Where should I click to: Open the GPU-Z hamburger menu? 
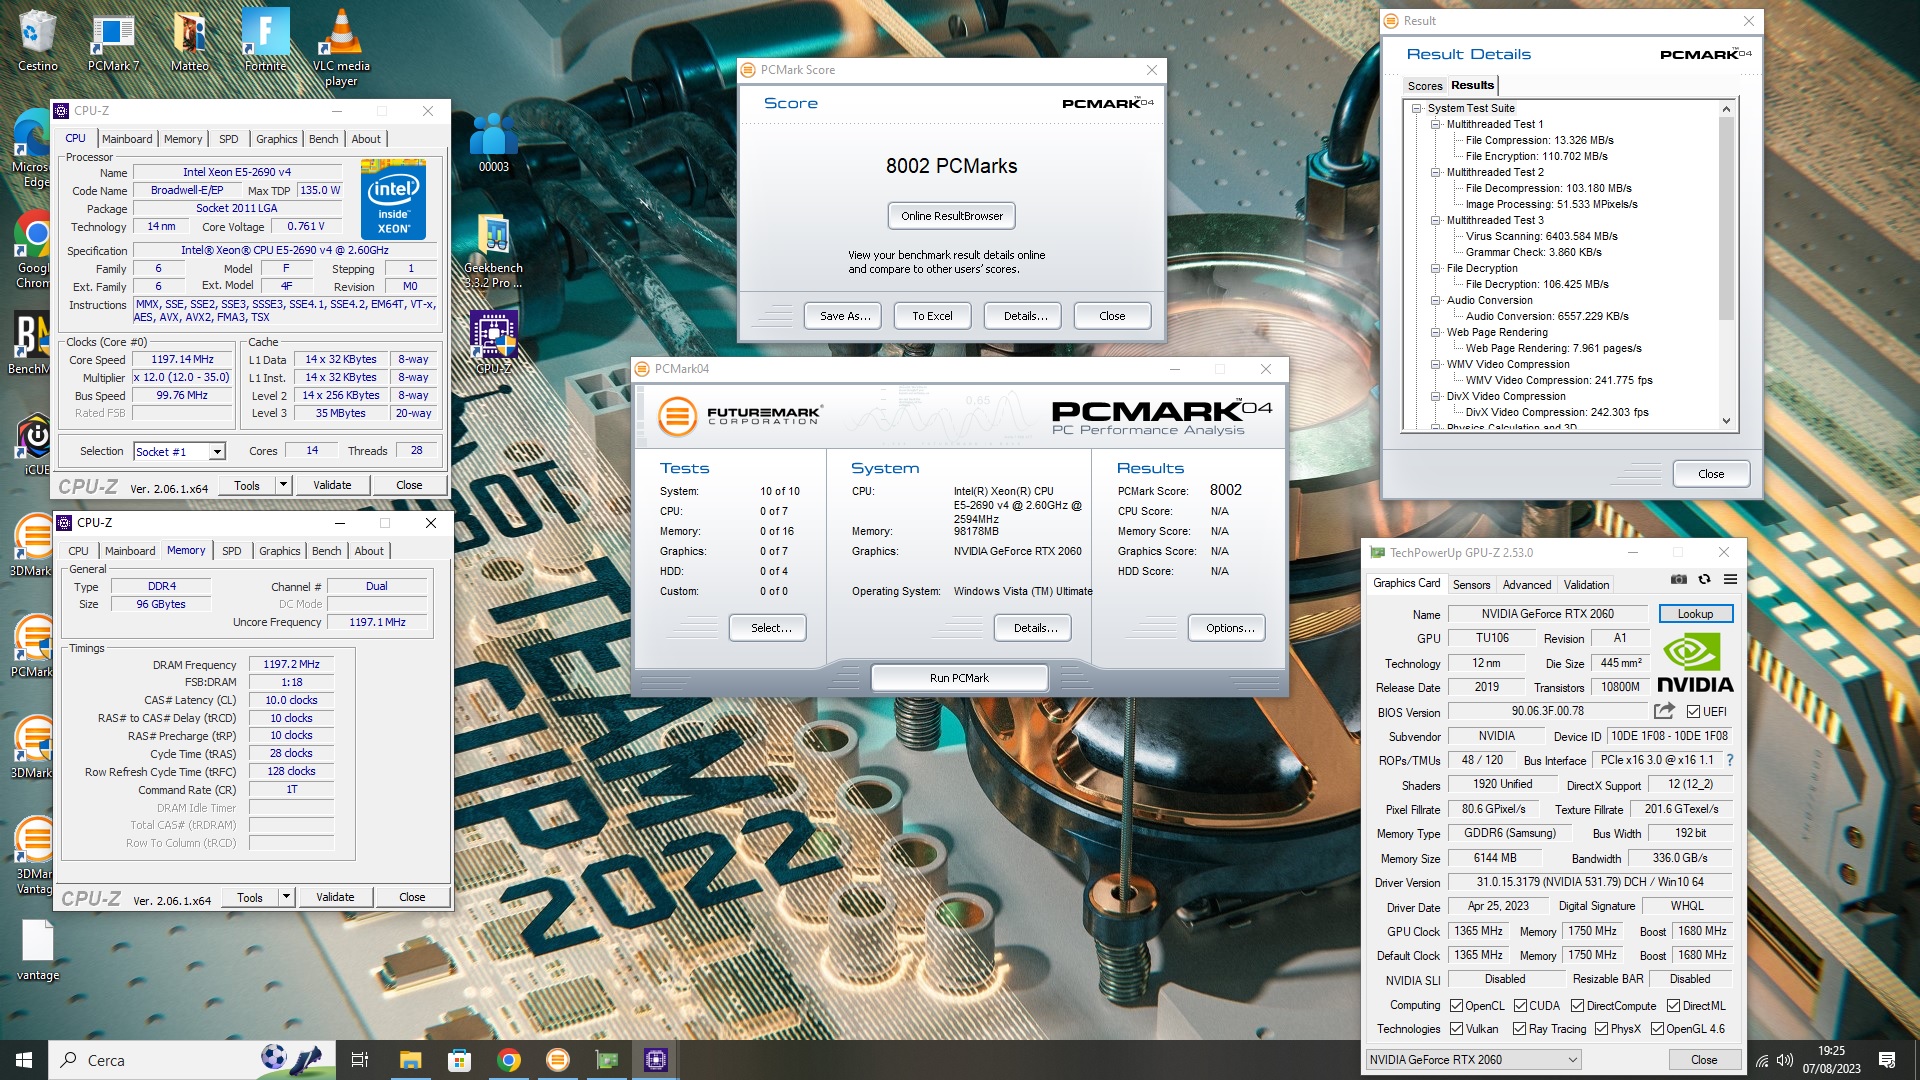1730,579
